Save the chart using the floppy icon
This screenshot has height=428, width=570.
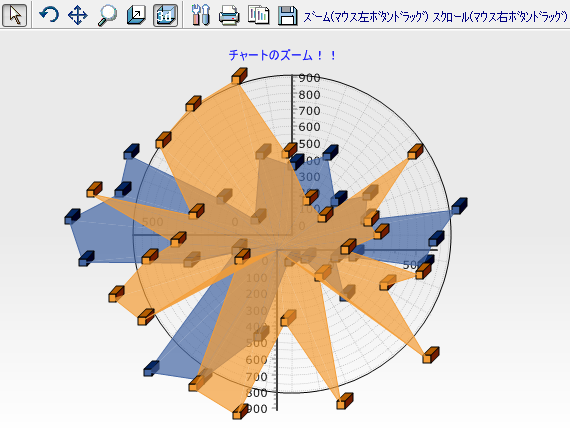click(287, 16)
